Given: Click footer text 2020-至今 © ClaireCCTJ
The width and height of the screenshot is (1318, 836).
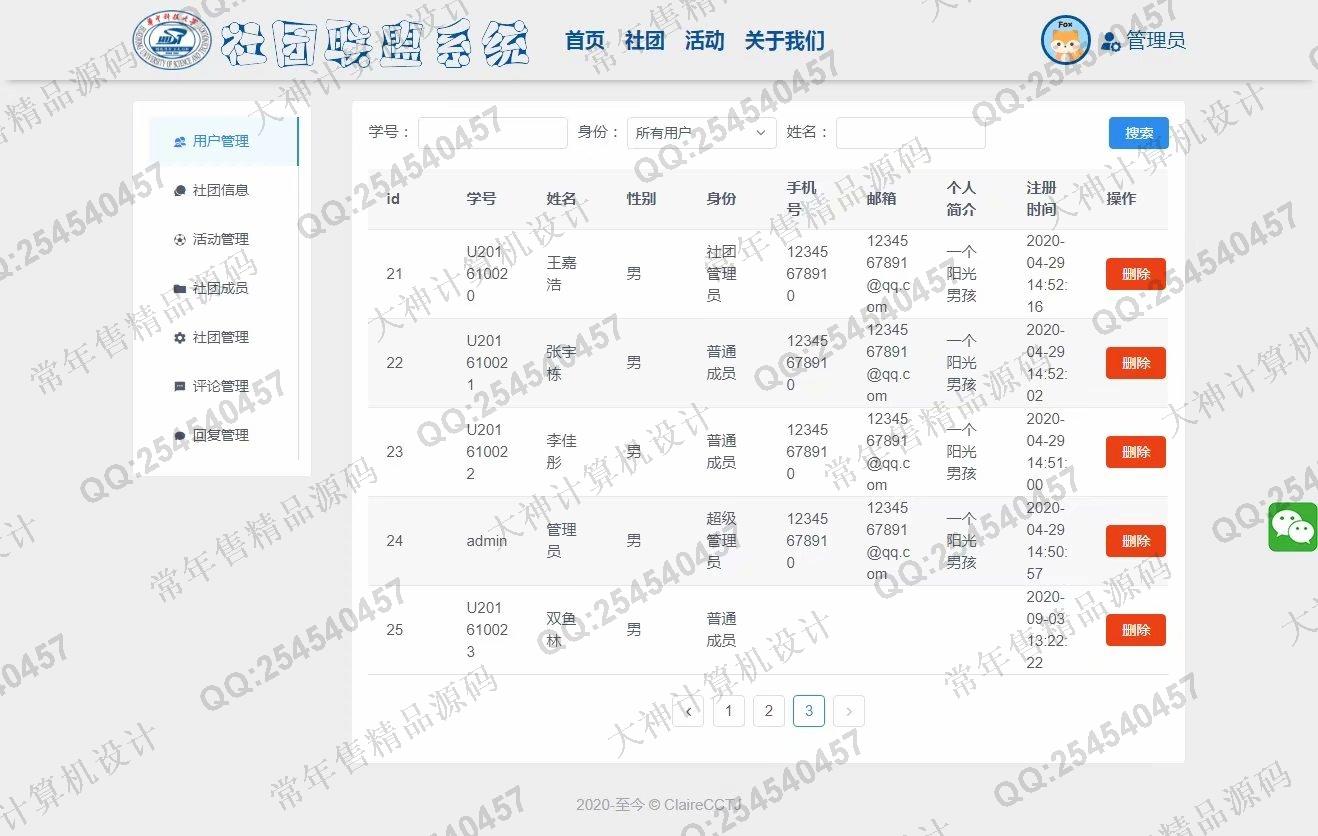Looking at the screenshot, I should pos(659,805).
